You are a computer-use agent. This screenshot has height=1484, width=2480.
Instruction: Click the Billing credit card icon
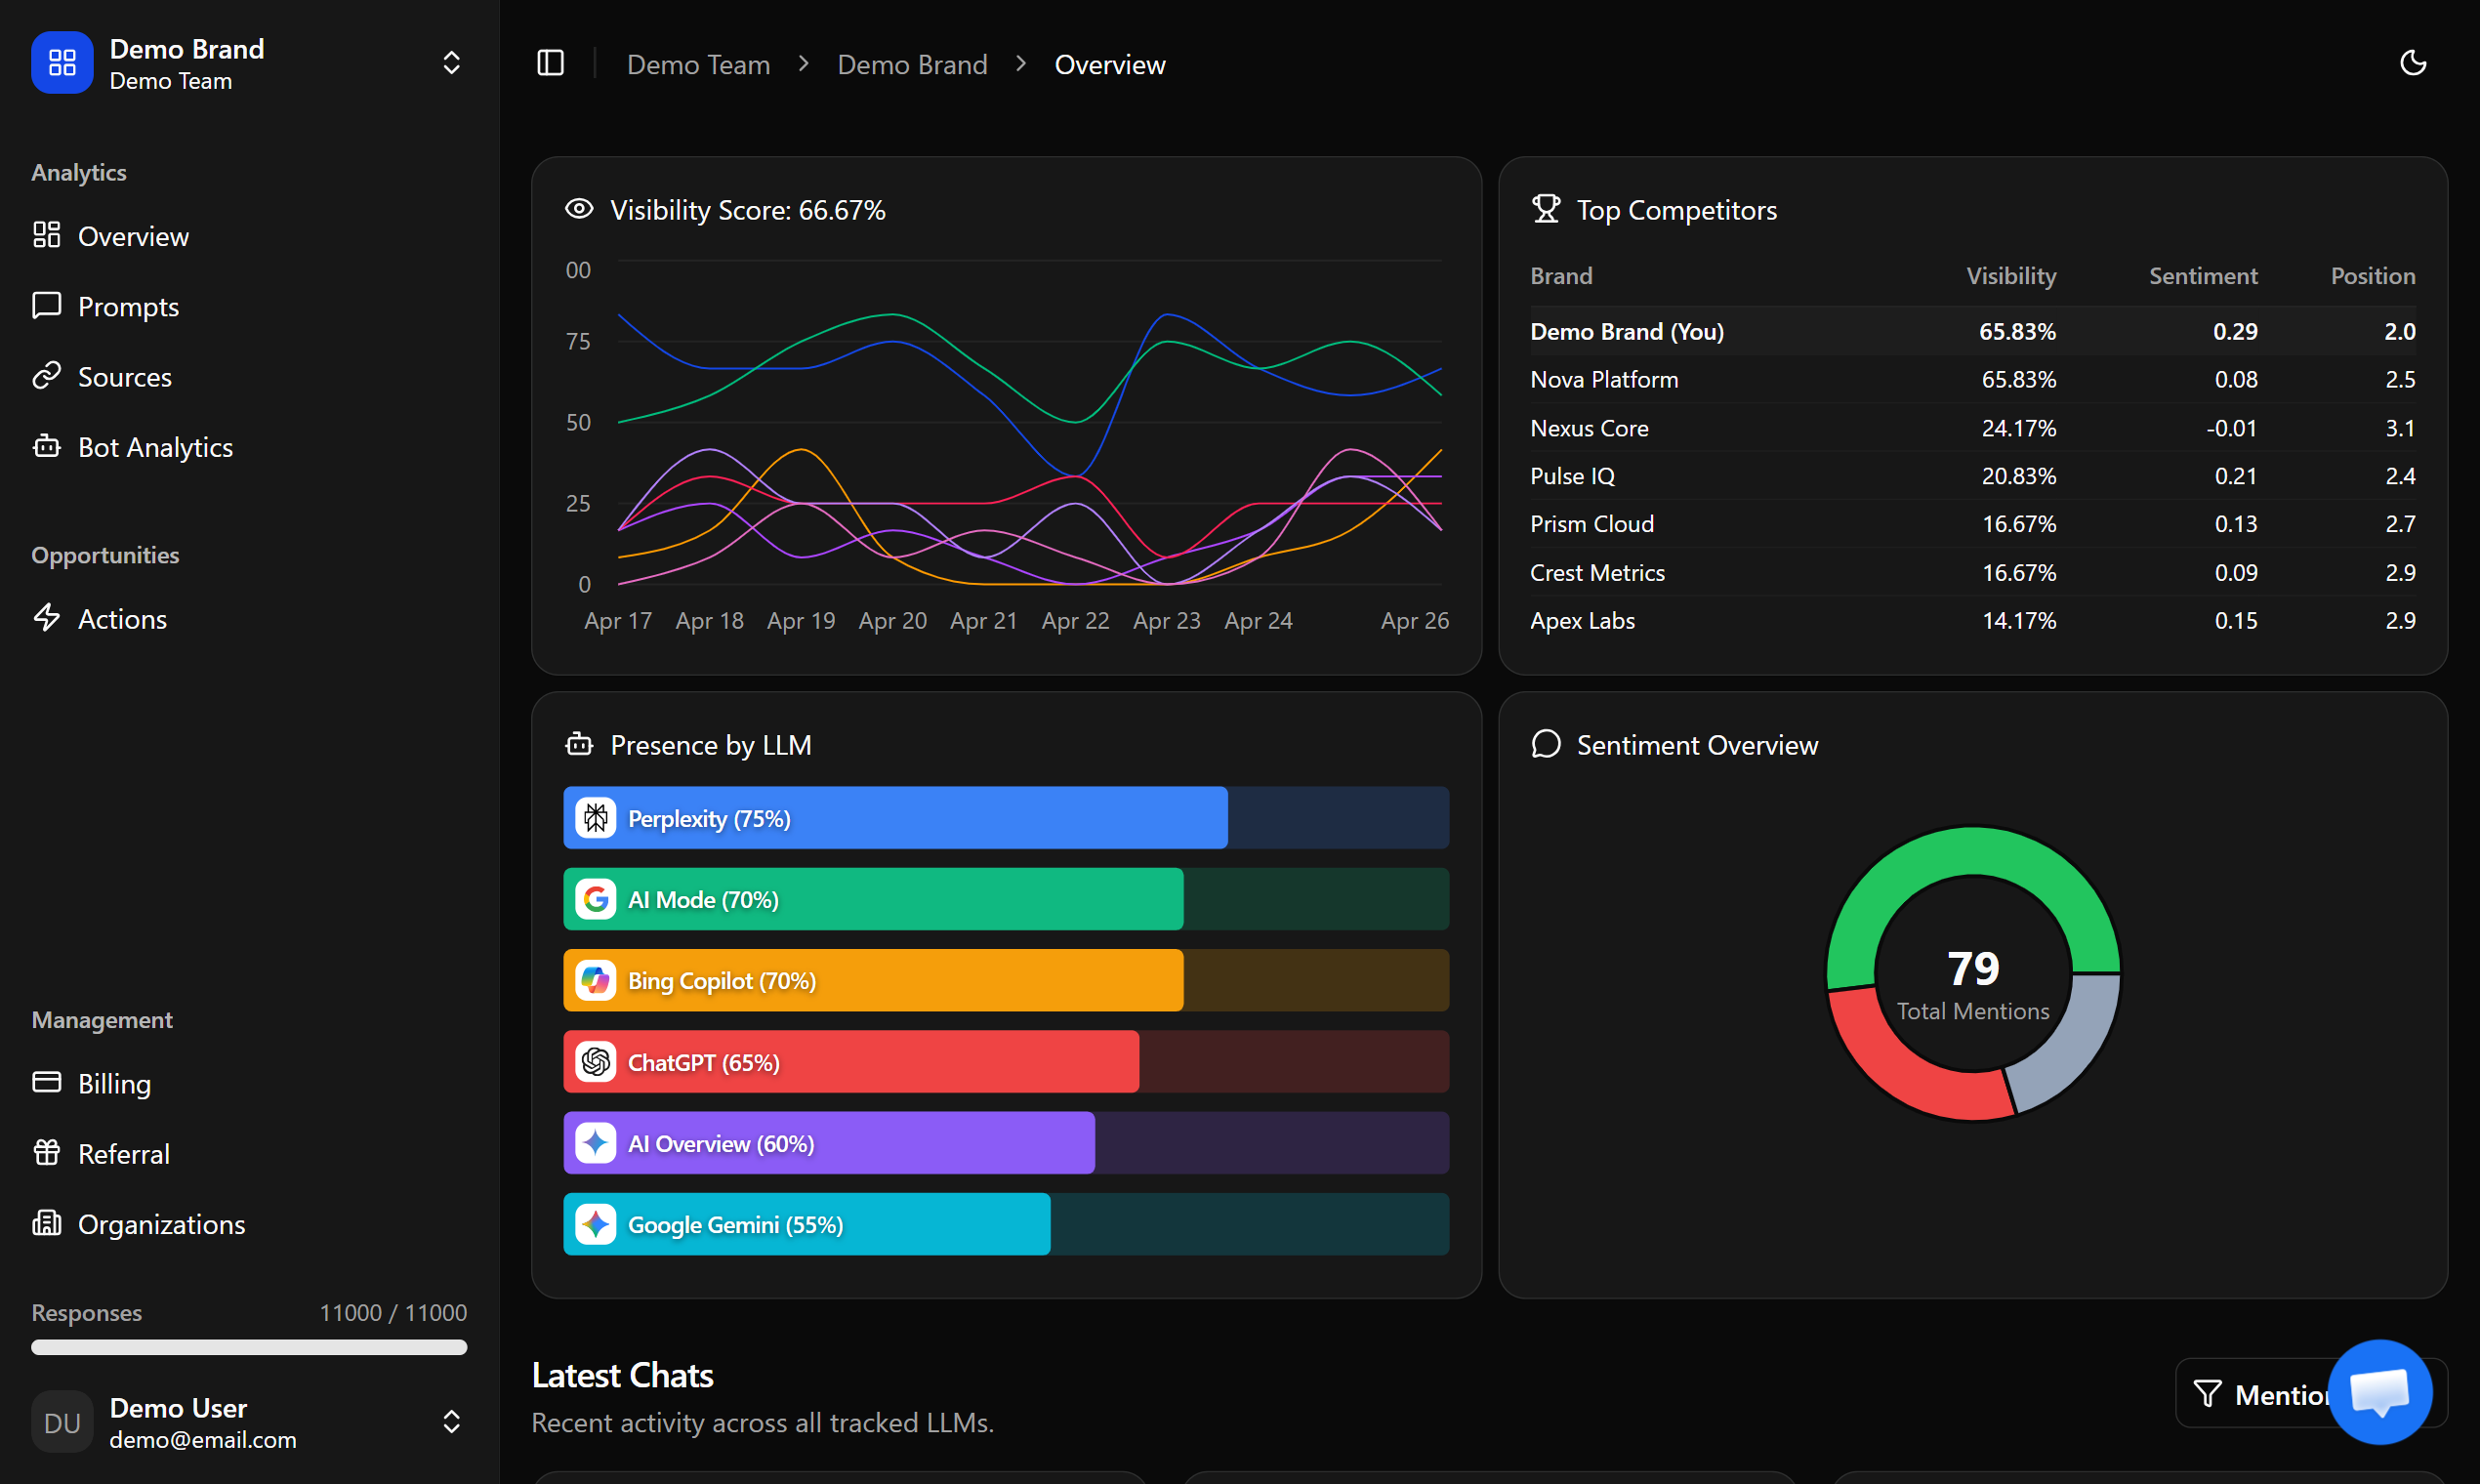pyautogui.click(x=47, y=1083)
